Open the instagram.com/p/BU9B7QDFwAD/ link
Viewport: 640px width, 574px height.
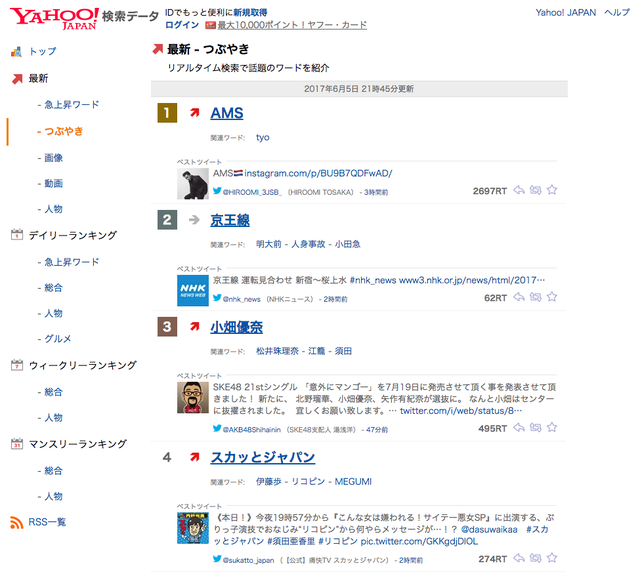(x=318, y=174)
